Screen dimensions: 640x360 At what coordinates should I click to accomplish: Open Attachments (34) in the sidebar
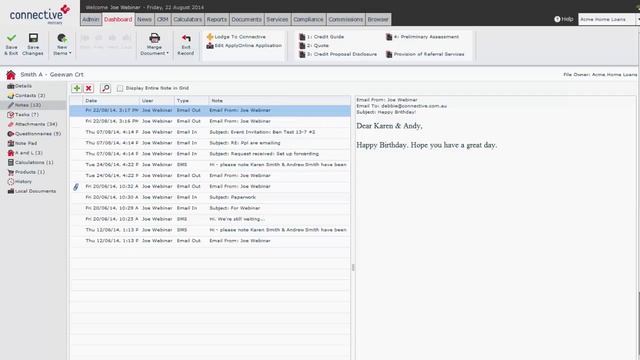[x=32, y=124]
